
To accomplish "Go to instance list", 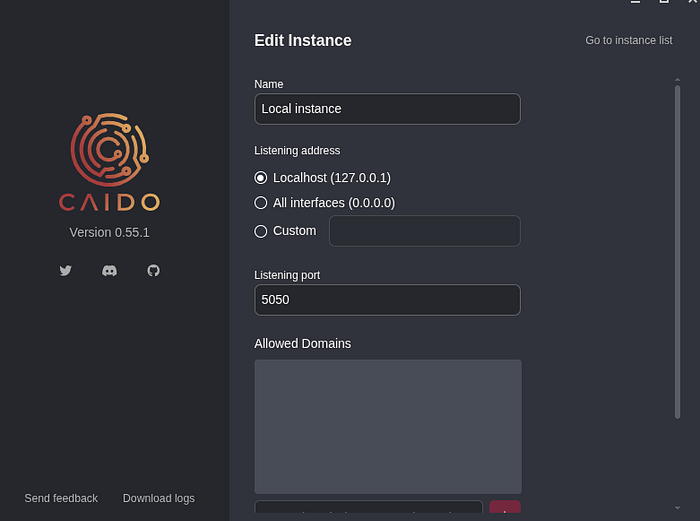I will 629,40.
